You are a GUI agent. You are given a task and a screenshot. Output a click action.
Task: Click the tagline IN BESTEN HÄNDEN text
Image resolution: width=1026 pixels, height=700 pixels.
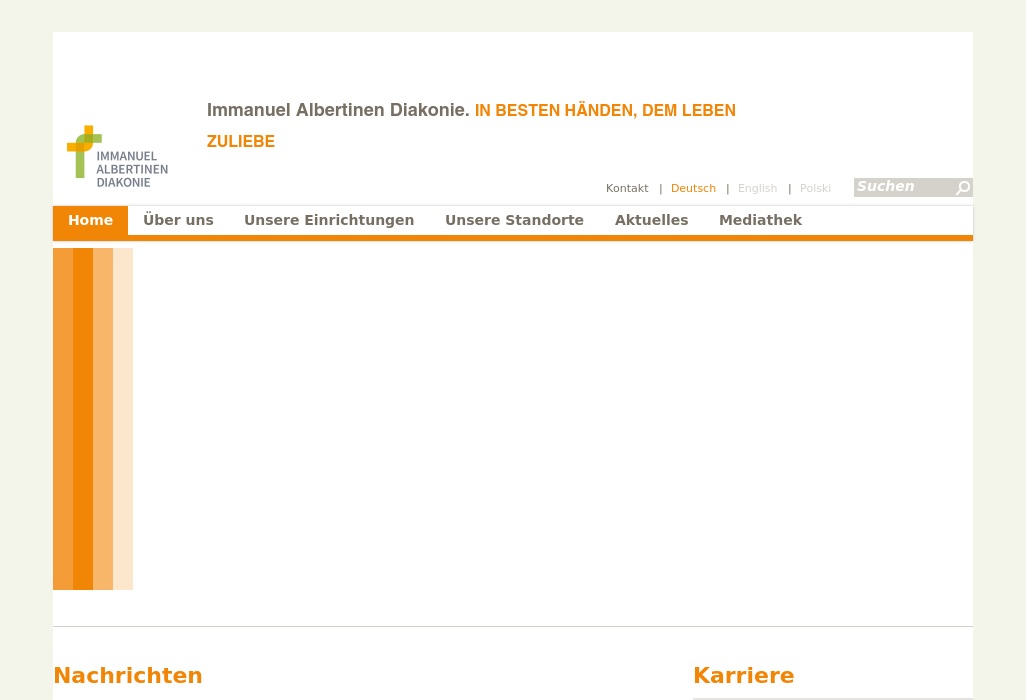605,110
